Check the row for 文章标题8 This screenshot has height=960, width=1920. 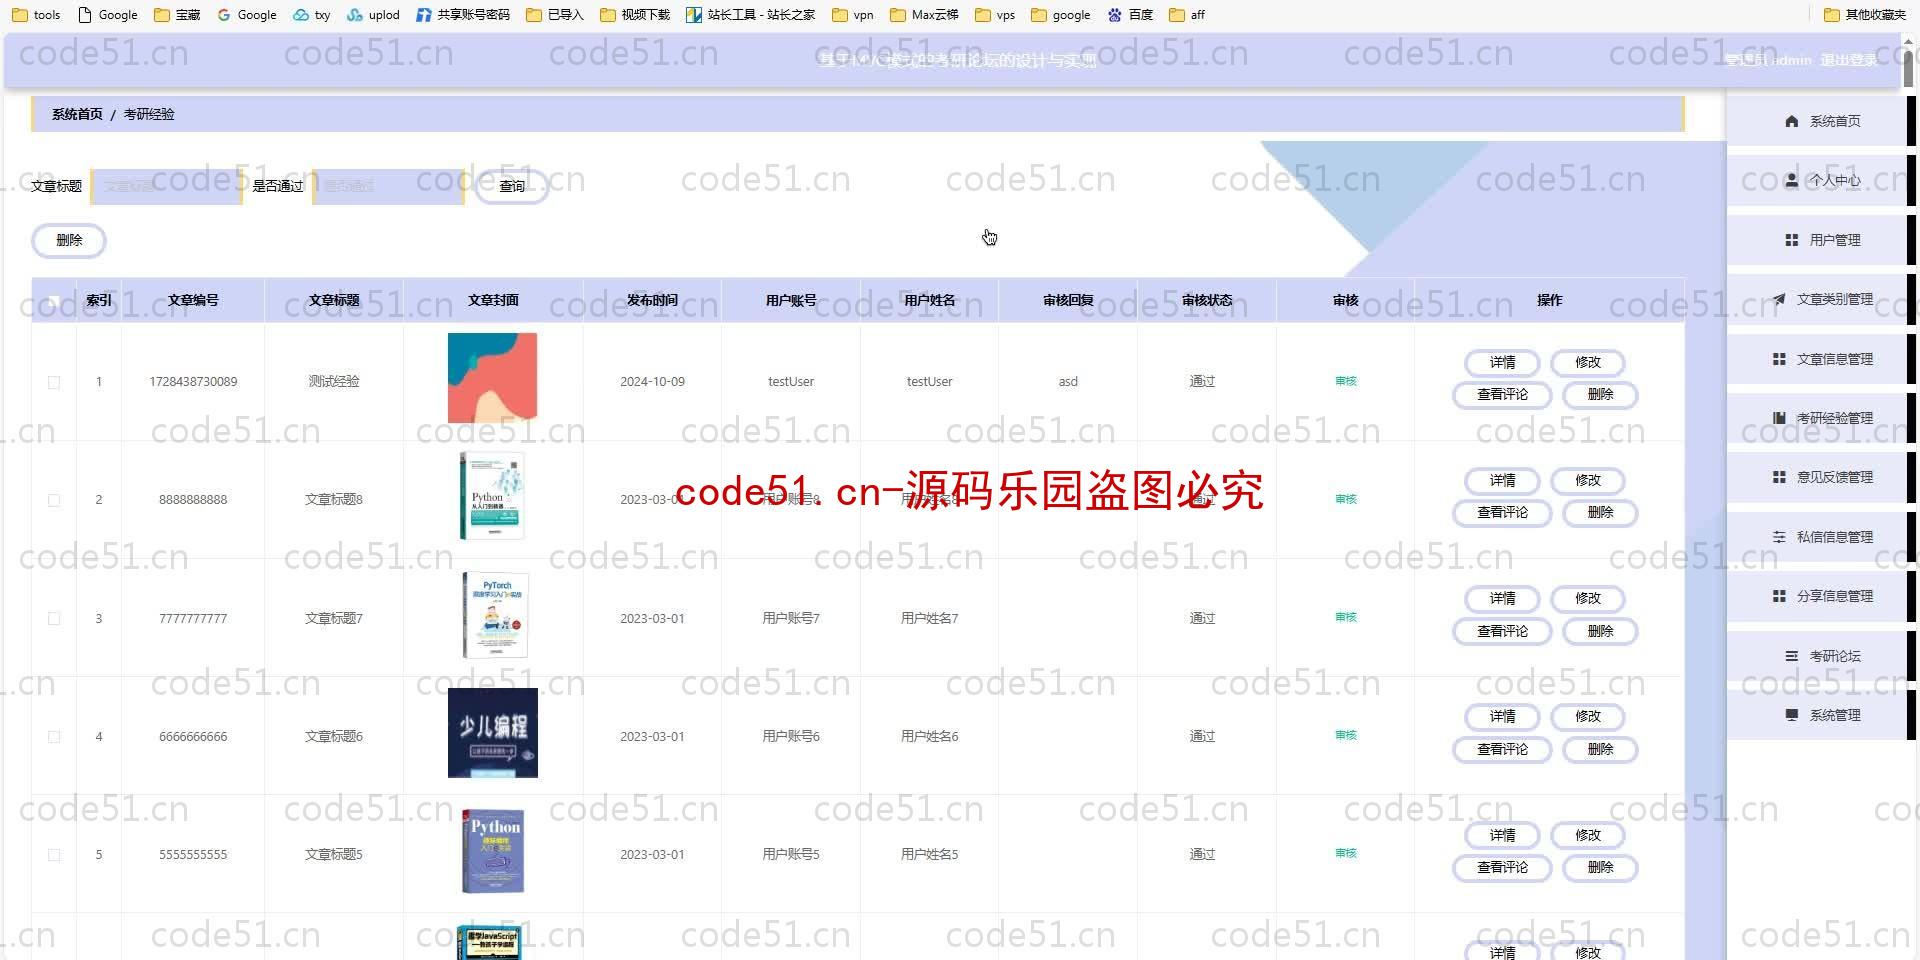[54, 500]
